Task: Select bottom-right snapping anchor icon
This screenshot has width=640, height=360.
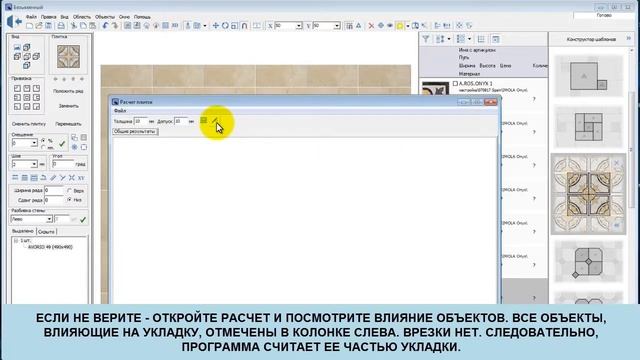Action: click(x=36, y=107)
